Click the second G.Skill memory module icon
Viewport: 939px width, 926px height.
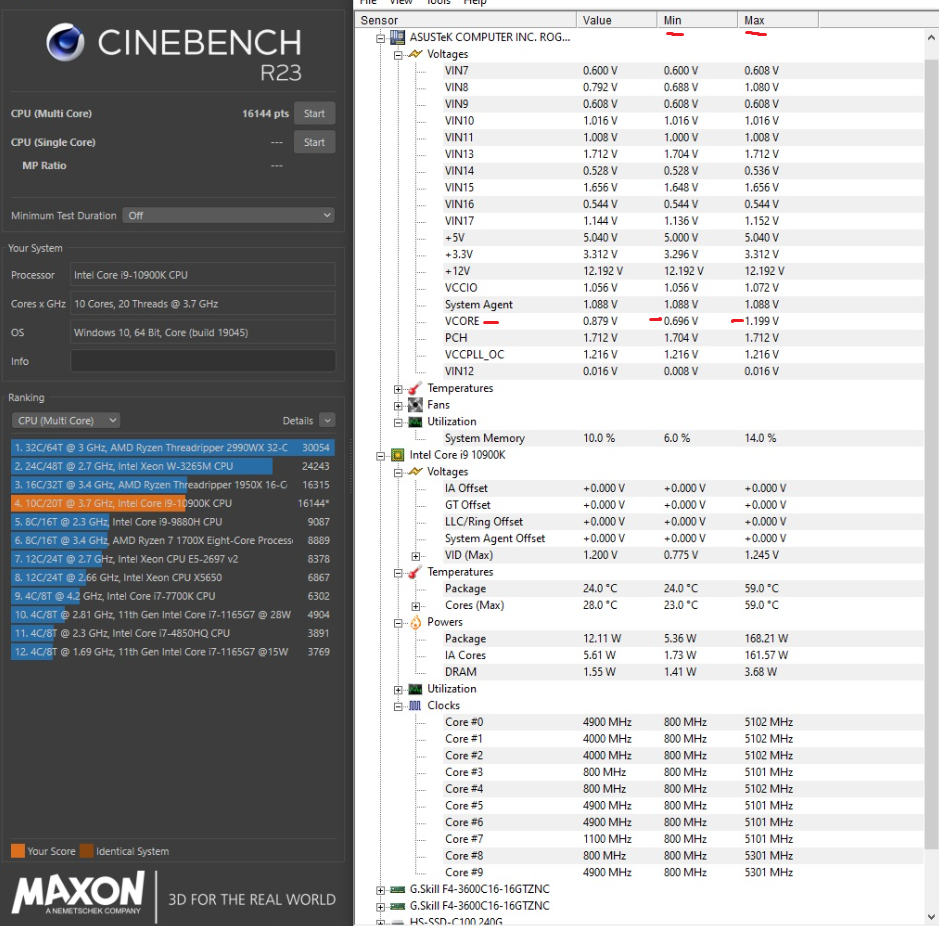[397, 906]
